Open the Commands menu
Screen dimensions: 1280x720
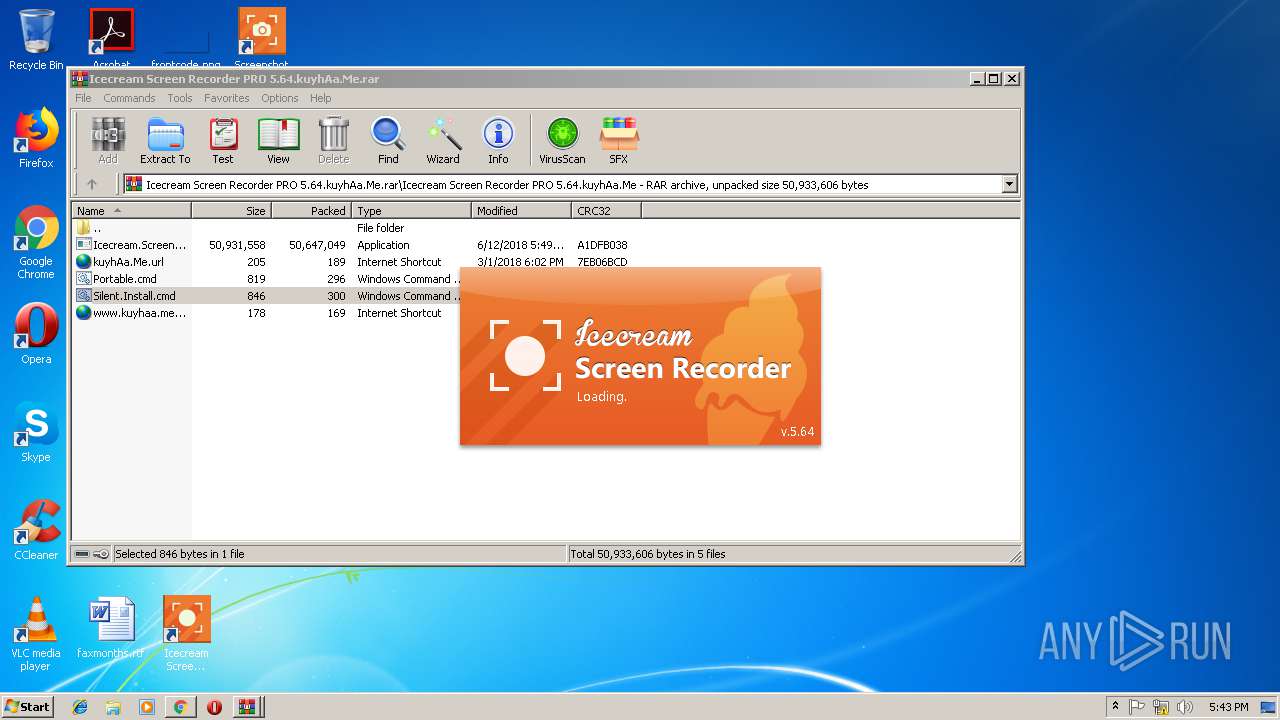click(x=129, y=98)
